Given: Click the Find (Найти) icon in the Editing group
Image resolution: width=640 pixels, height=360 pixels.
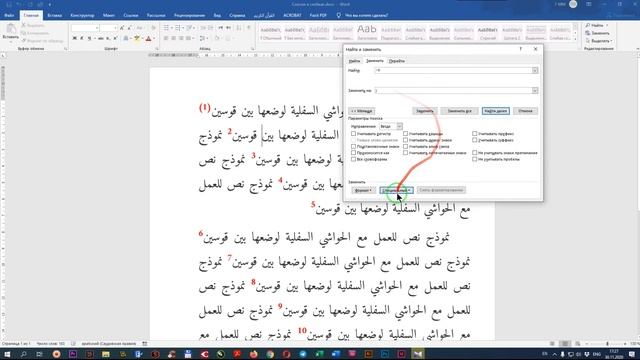Looking at the screenshot, I should coord(588,25).
